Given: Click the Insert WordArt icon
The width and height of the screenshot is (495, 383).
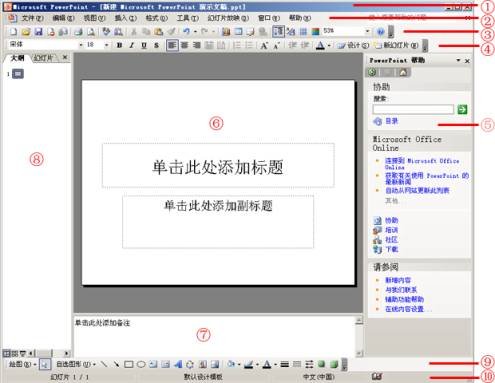Looking at the screenshot, I should tap(178, 364).
